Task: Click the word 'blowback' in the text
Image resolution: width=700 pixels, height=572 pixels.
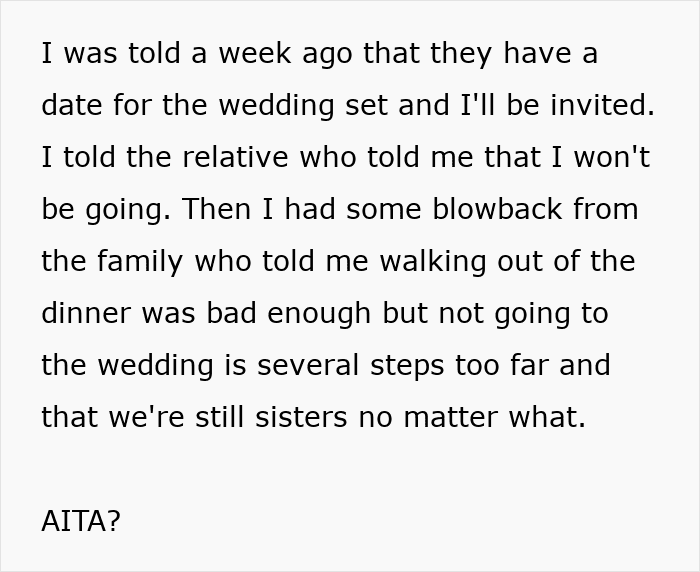Action: pyautogui.click(x=497, y=209)
